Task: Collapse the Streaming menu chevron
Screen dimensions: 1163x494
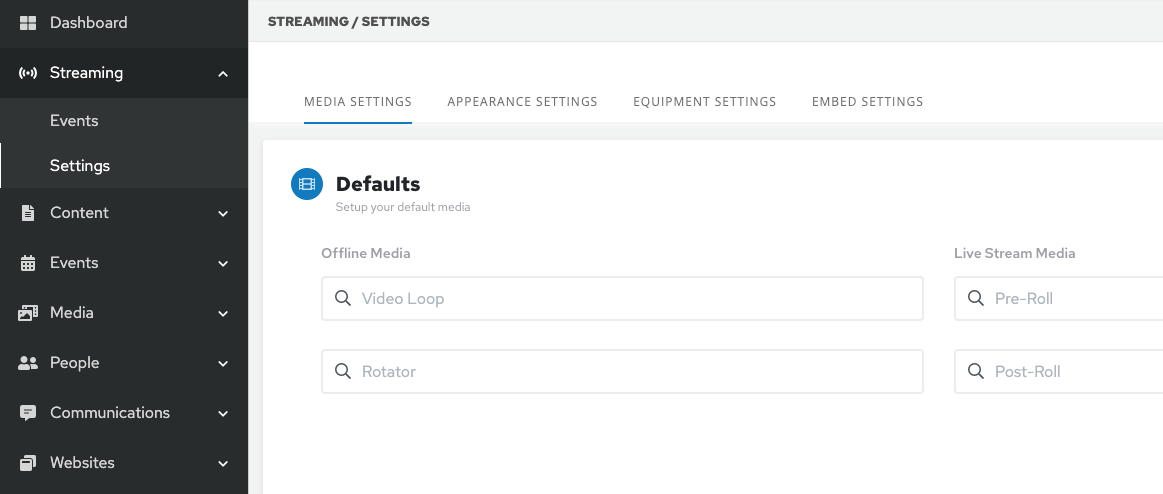Action: tap(223, 74)
